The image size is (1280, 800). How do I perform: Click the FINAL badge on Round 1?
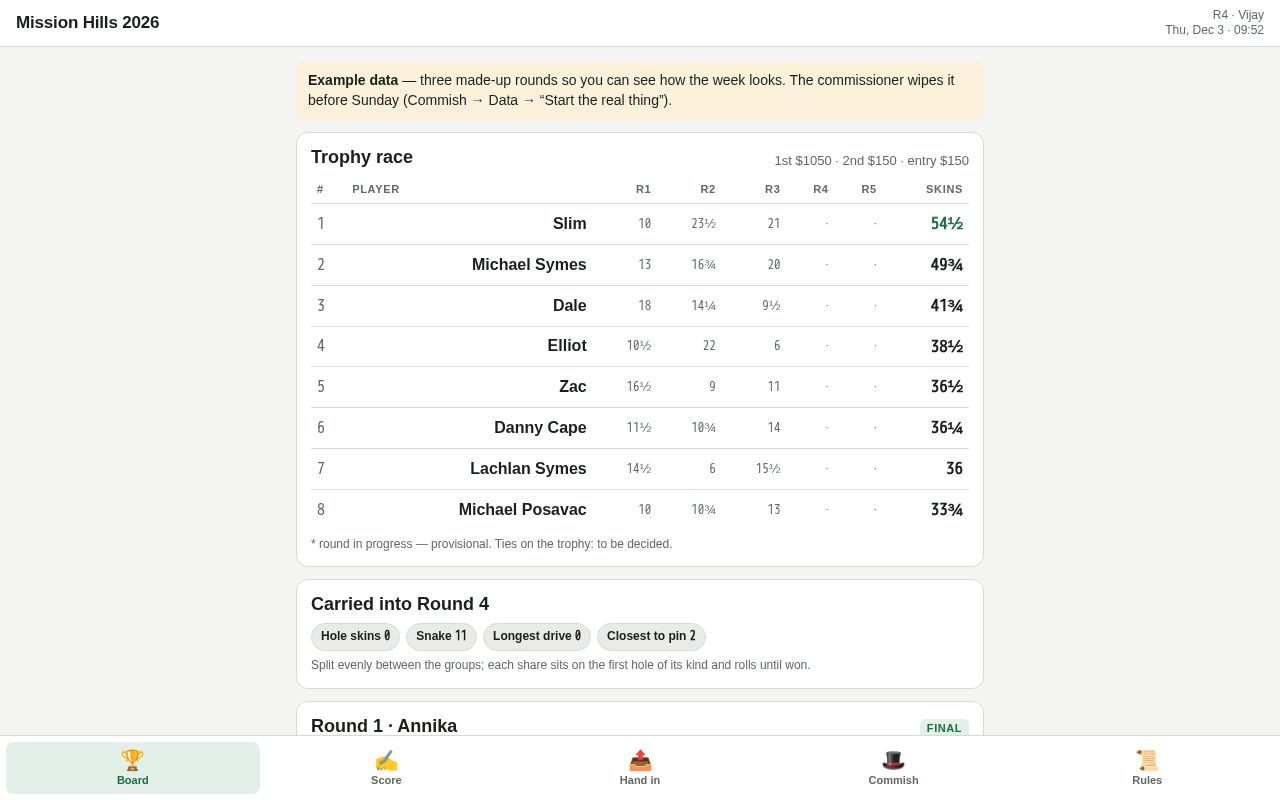tap(944, 728)
